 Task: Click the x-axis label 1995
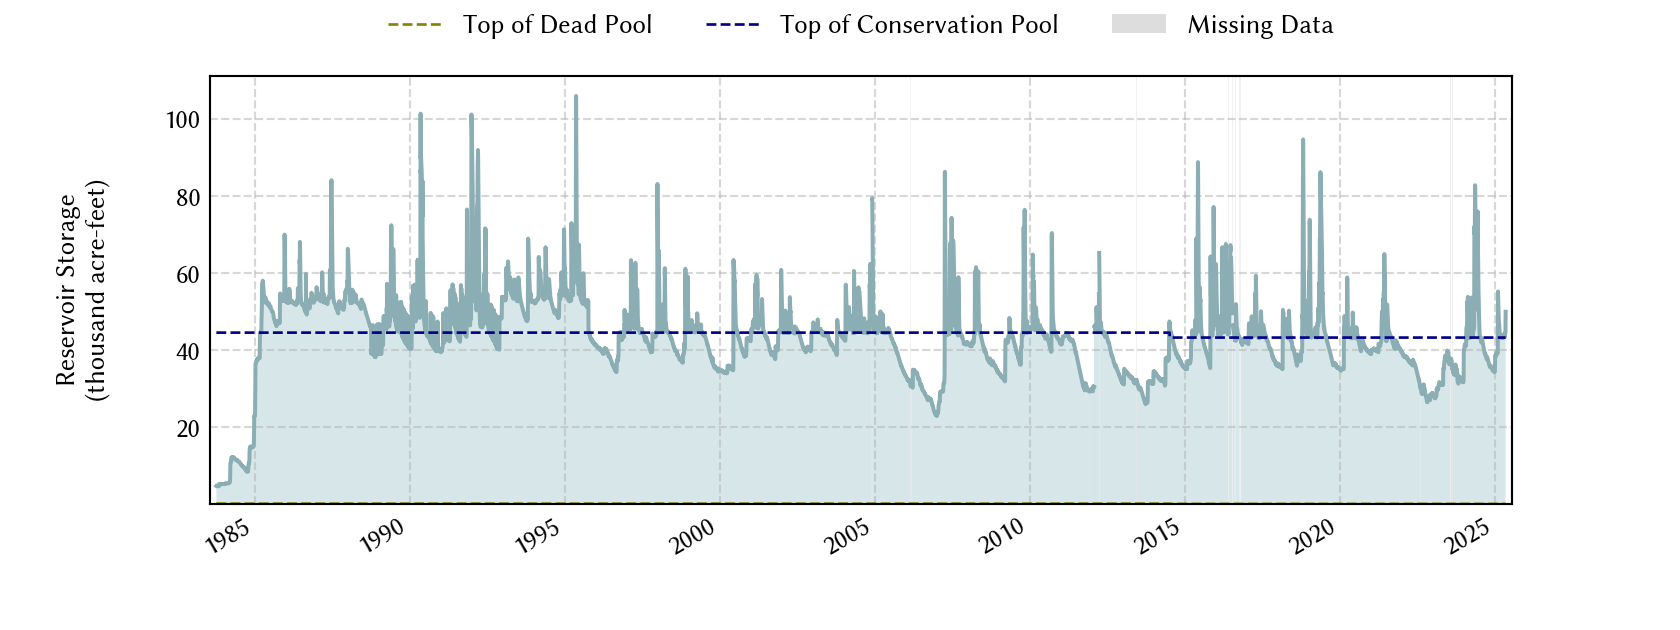[538, 537]
